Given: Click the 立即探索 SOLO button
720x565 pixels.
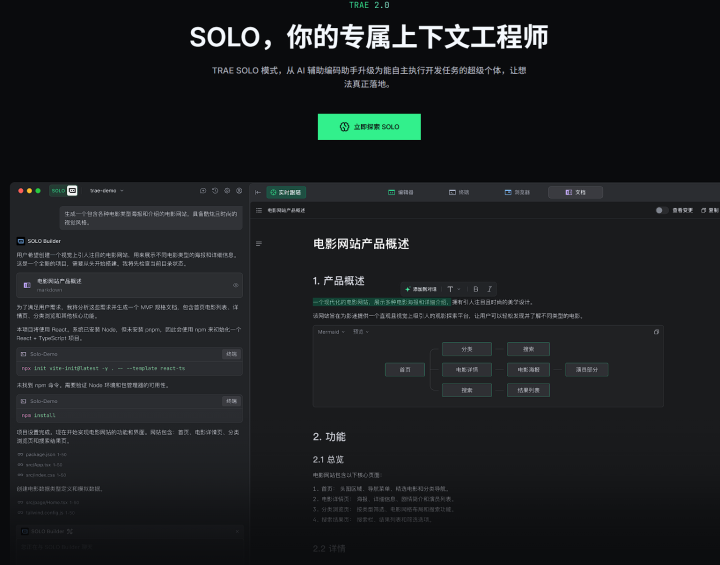Looking at the screenshot, I should coord(369,127).
